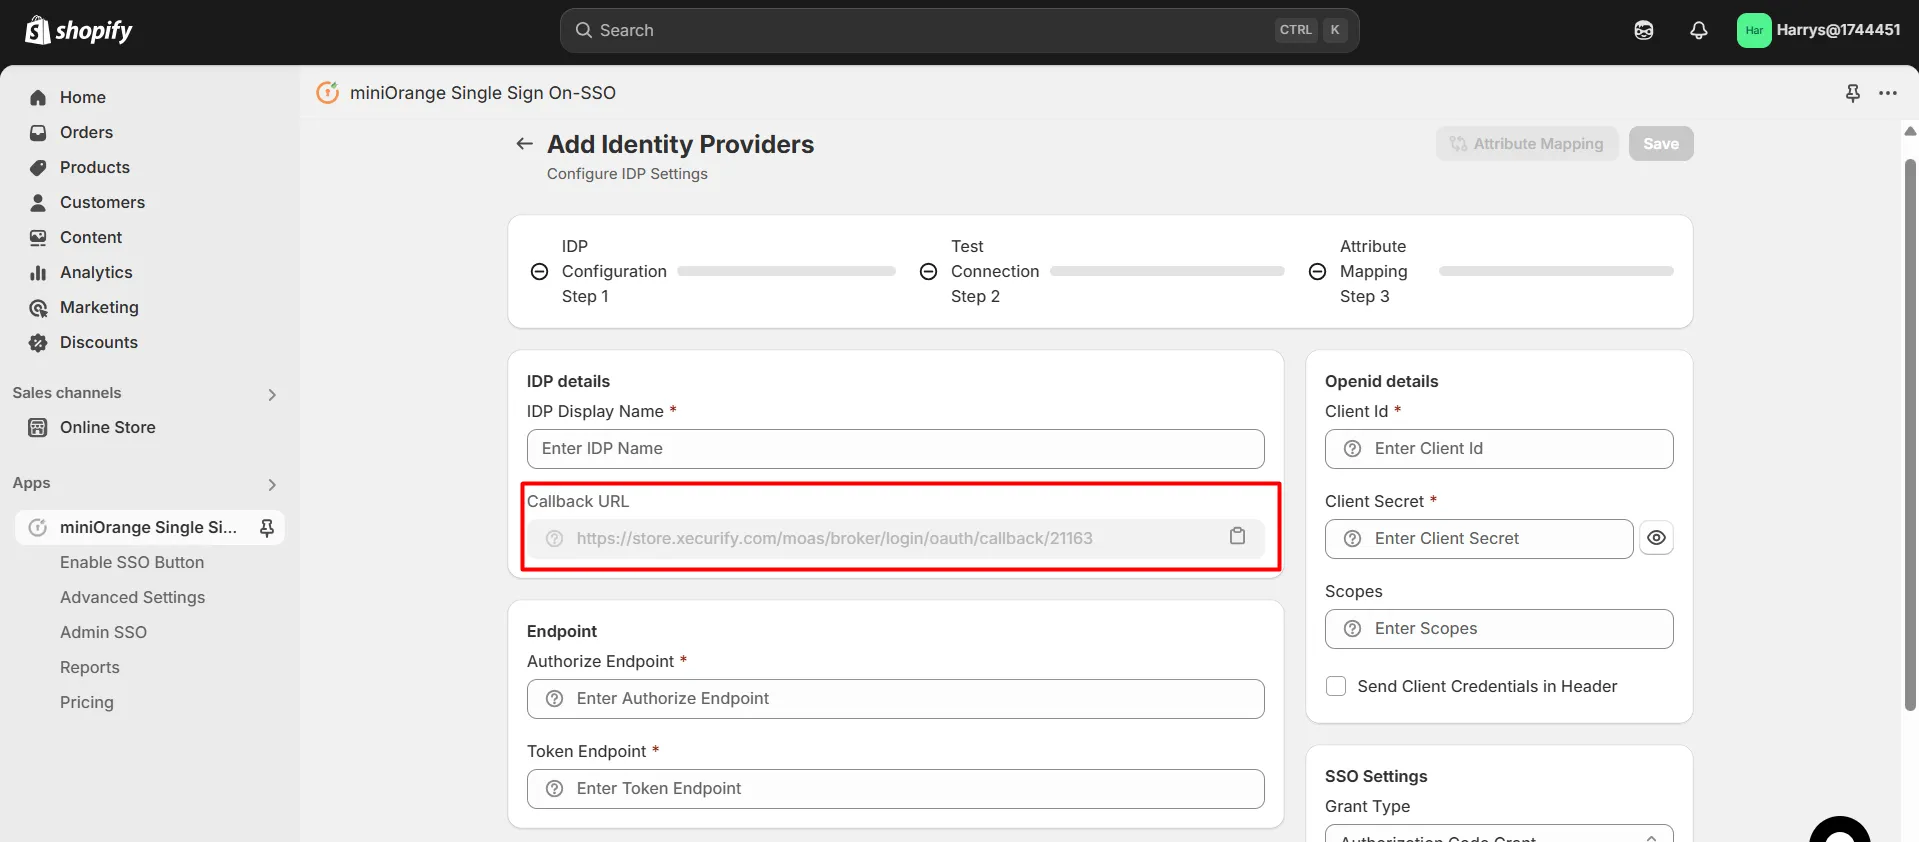This screenshot has width=1919, height=842.
Task: Click the Marketing target icon
Action: [x=38, y=307]
